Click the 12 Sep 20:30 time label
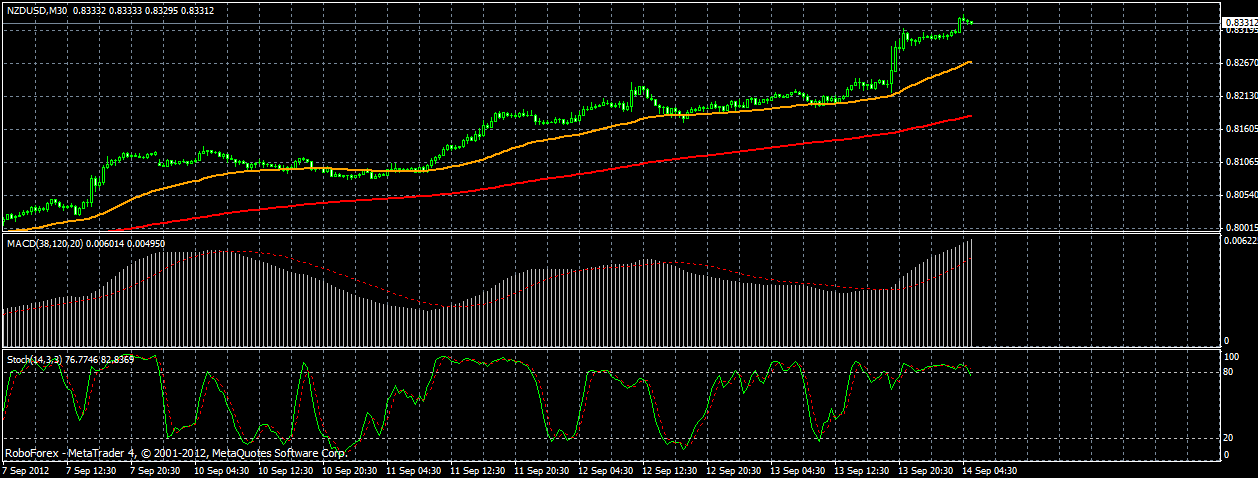This screenshot has height=478, width=1258. pyautogui.click(x=734, y=470)
